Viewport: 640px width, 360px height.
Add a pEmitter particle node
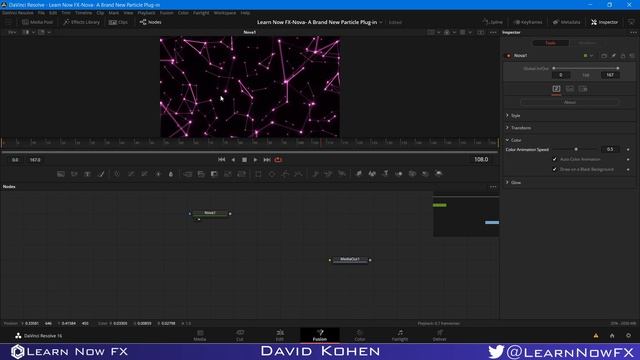pos(316,174)
